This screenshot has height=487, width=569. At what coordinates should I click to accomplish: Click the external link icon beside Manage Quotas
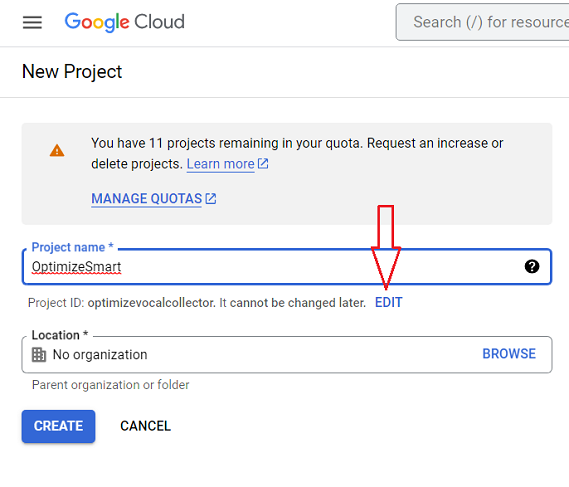pos(210,199)
